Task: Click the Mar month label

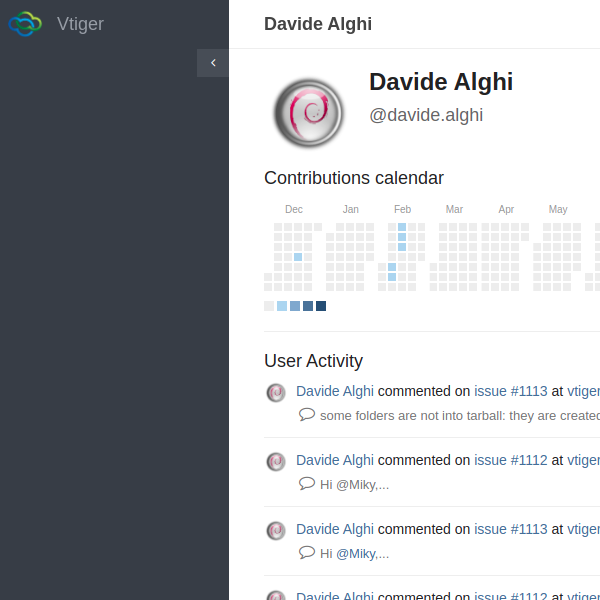Action: (x=454, y=209)
